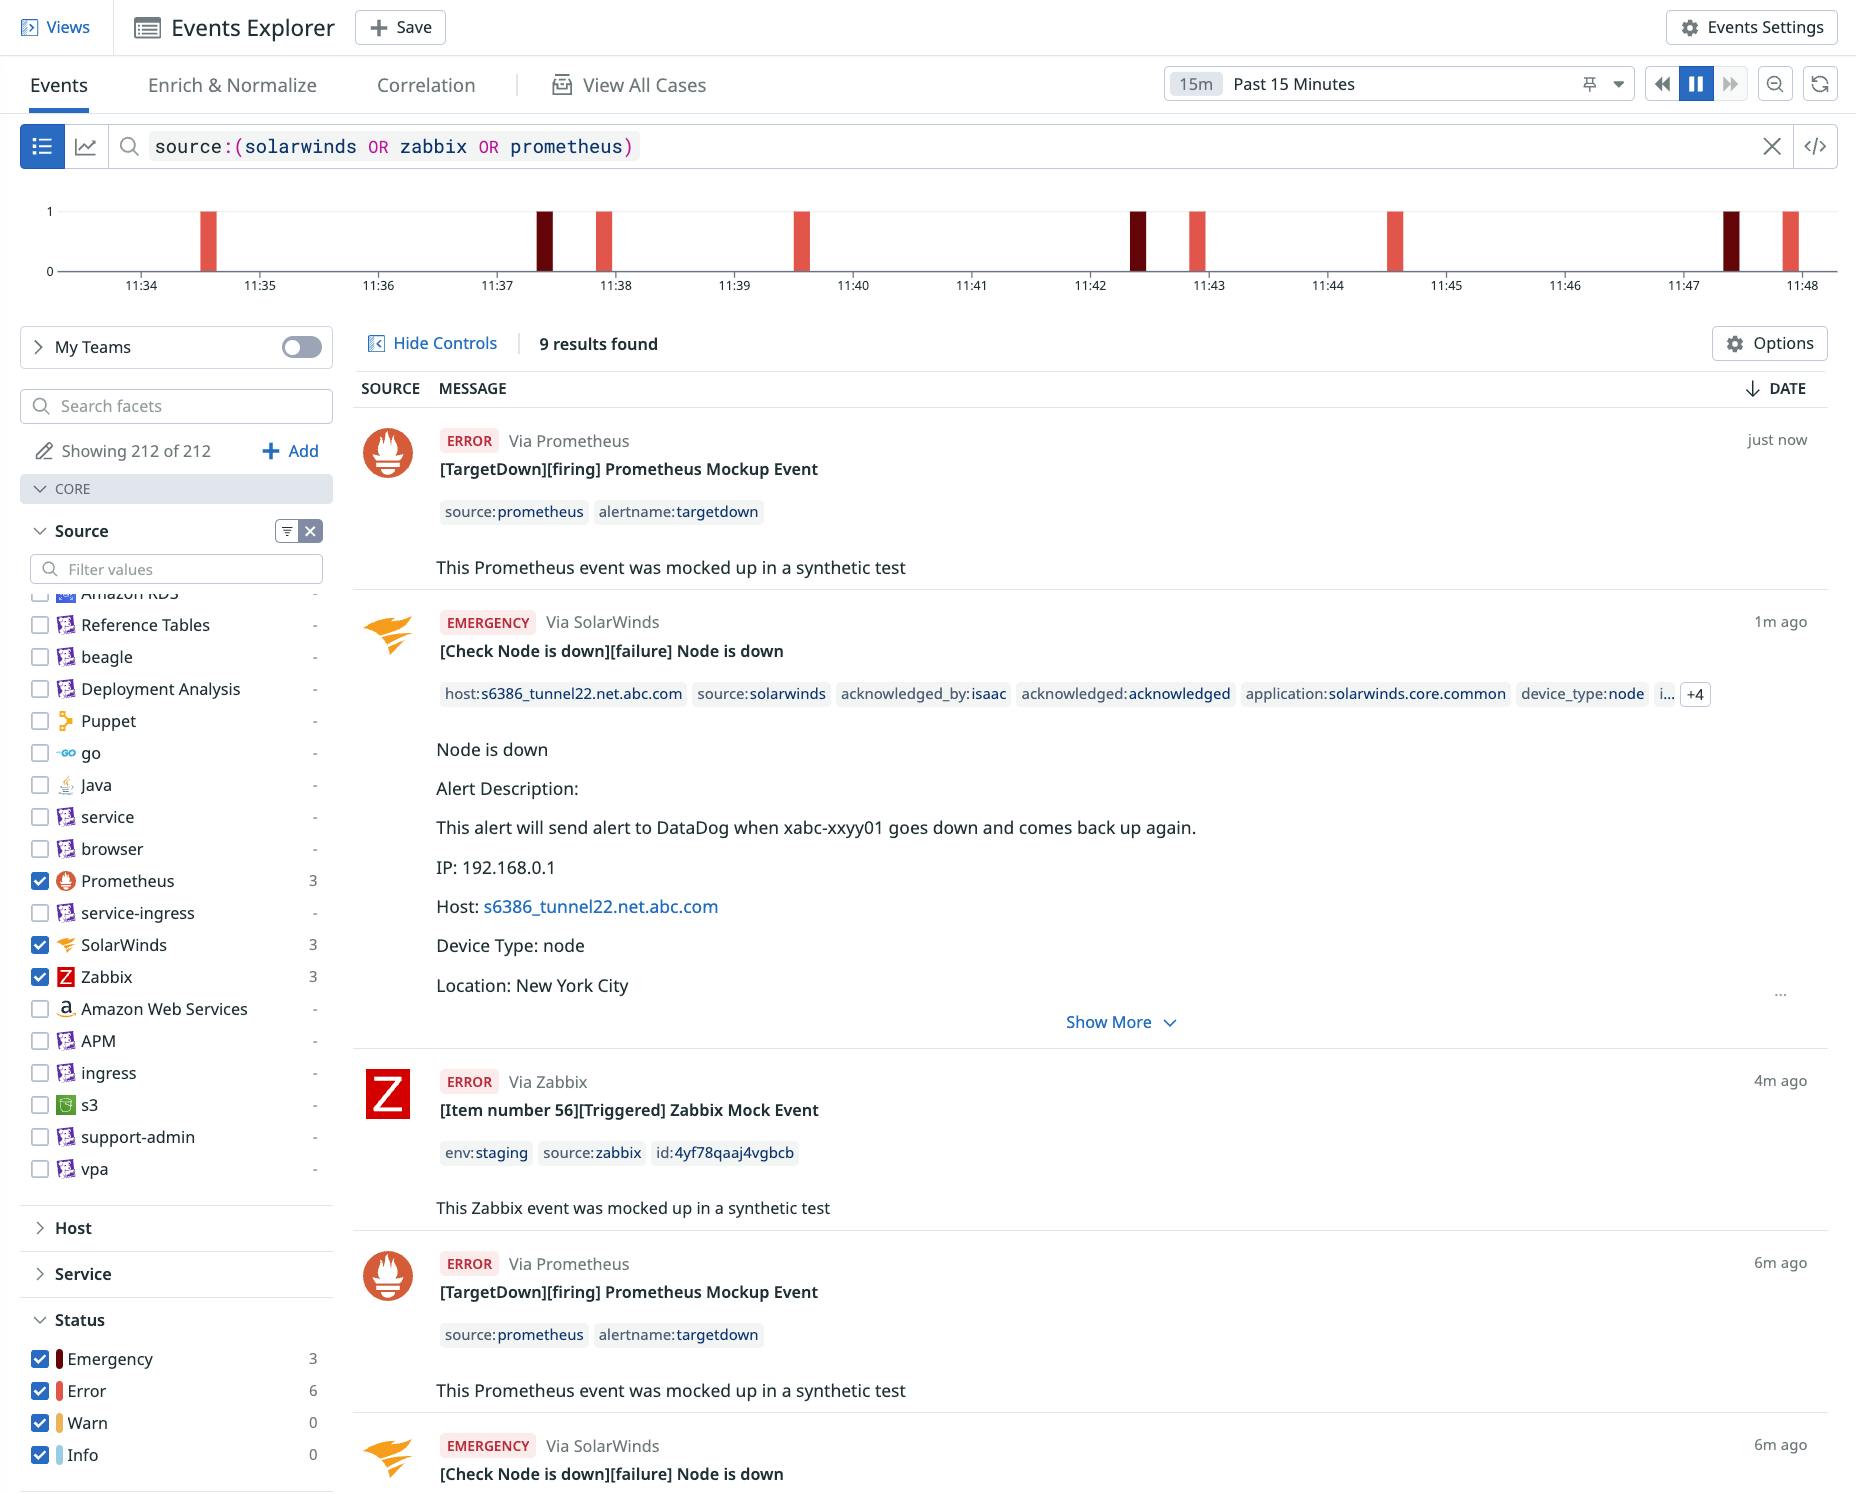Follow the s6386_tunnel22.net.abc.com host link

[x=600, y=907]
